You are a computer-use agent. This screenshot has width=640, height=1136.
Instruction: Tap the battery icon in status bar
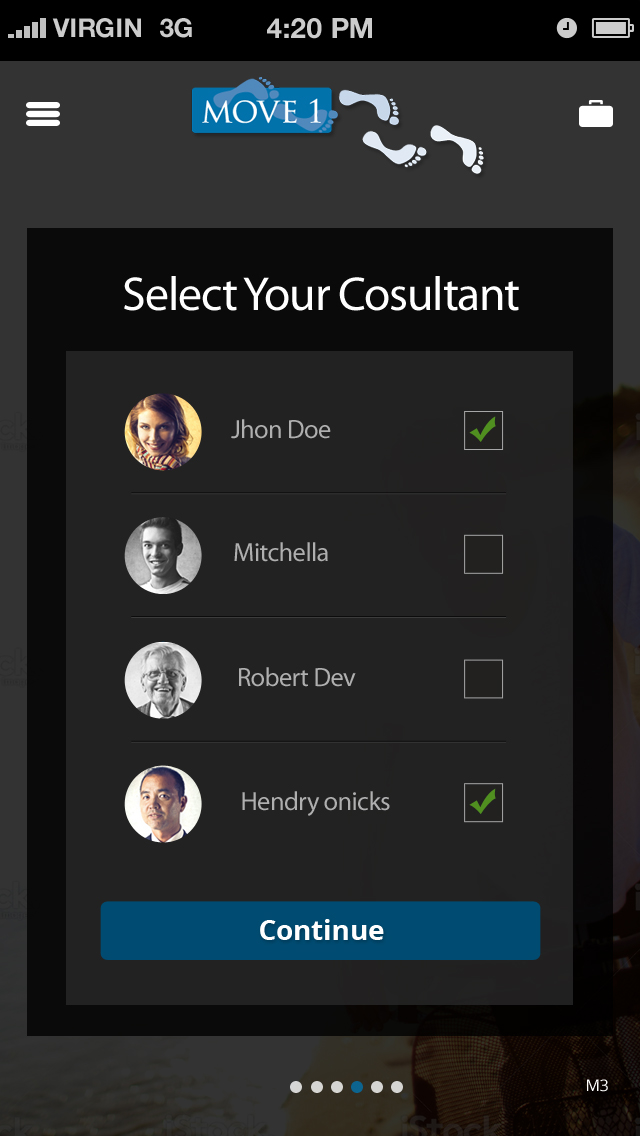pos(611,29)
